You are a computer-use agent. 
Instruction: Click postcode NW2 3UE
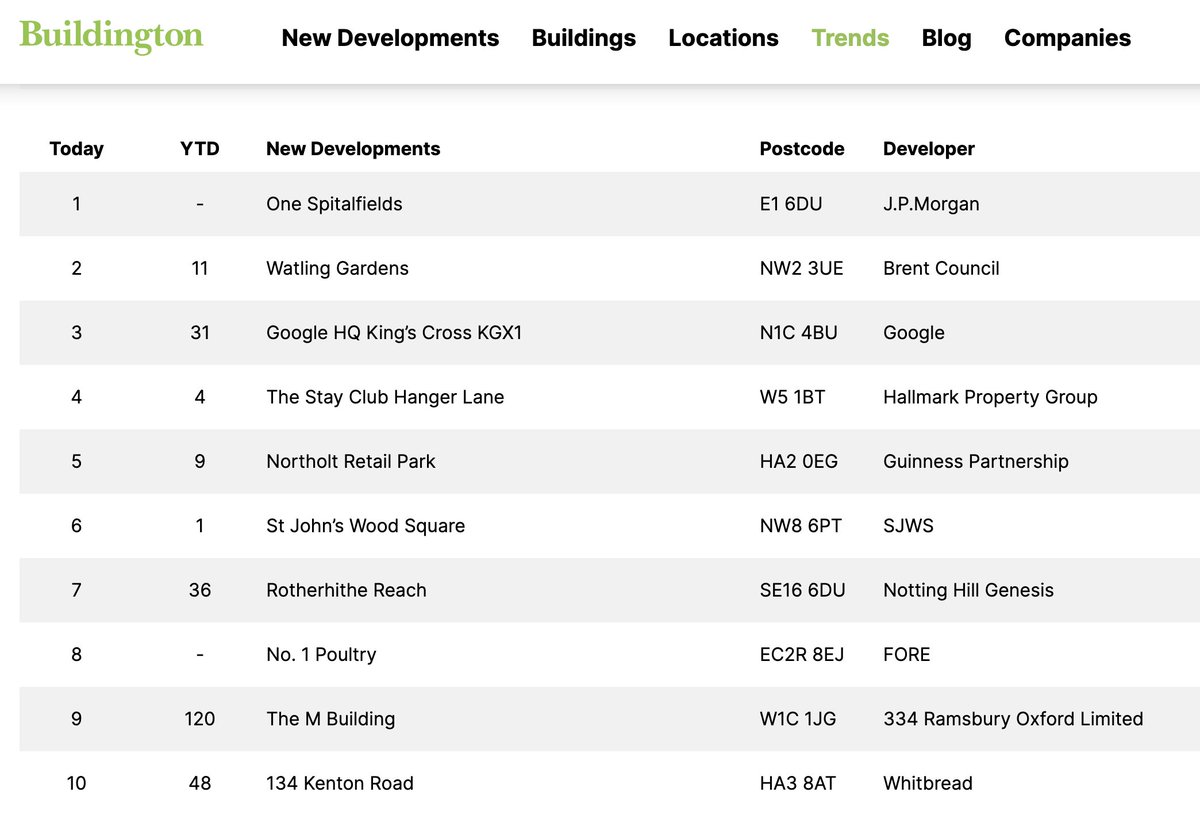801,268
